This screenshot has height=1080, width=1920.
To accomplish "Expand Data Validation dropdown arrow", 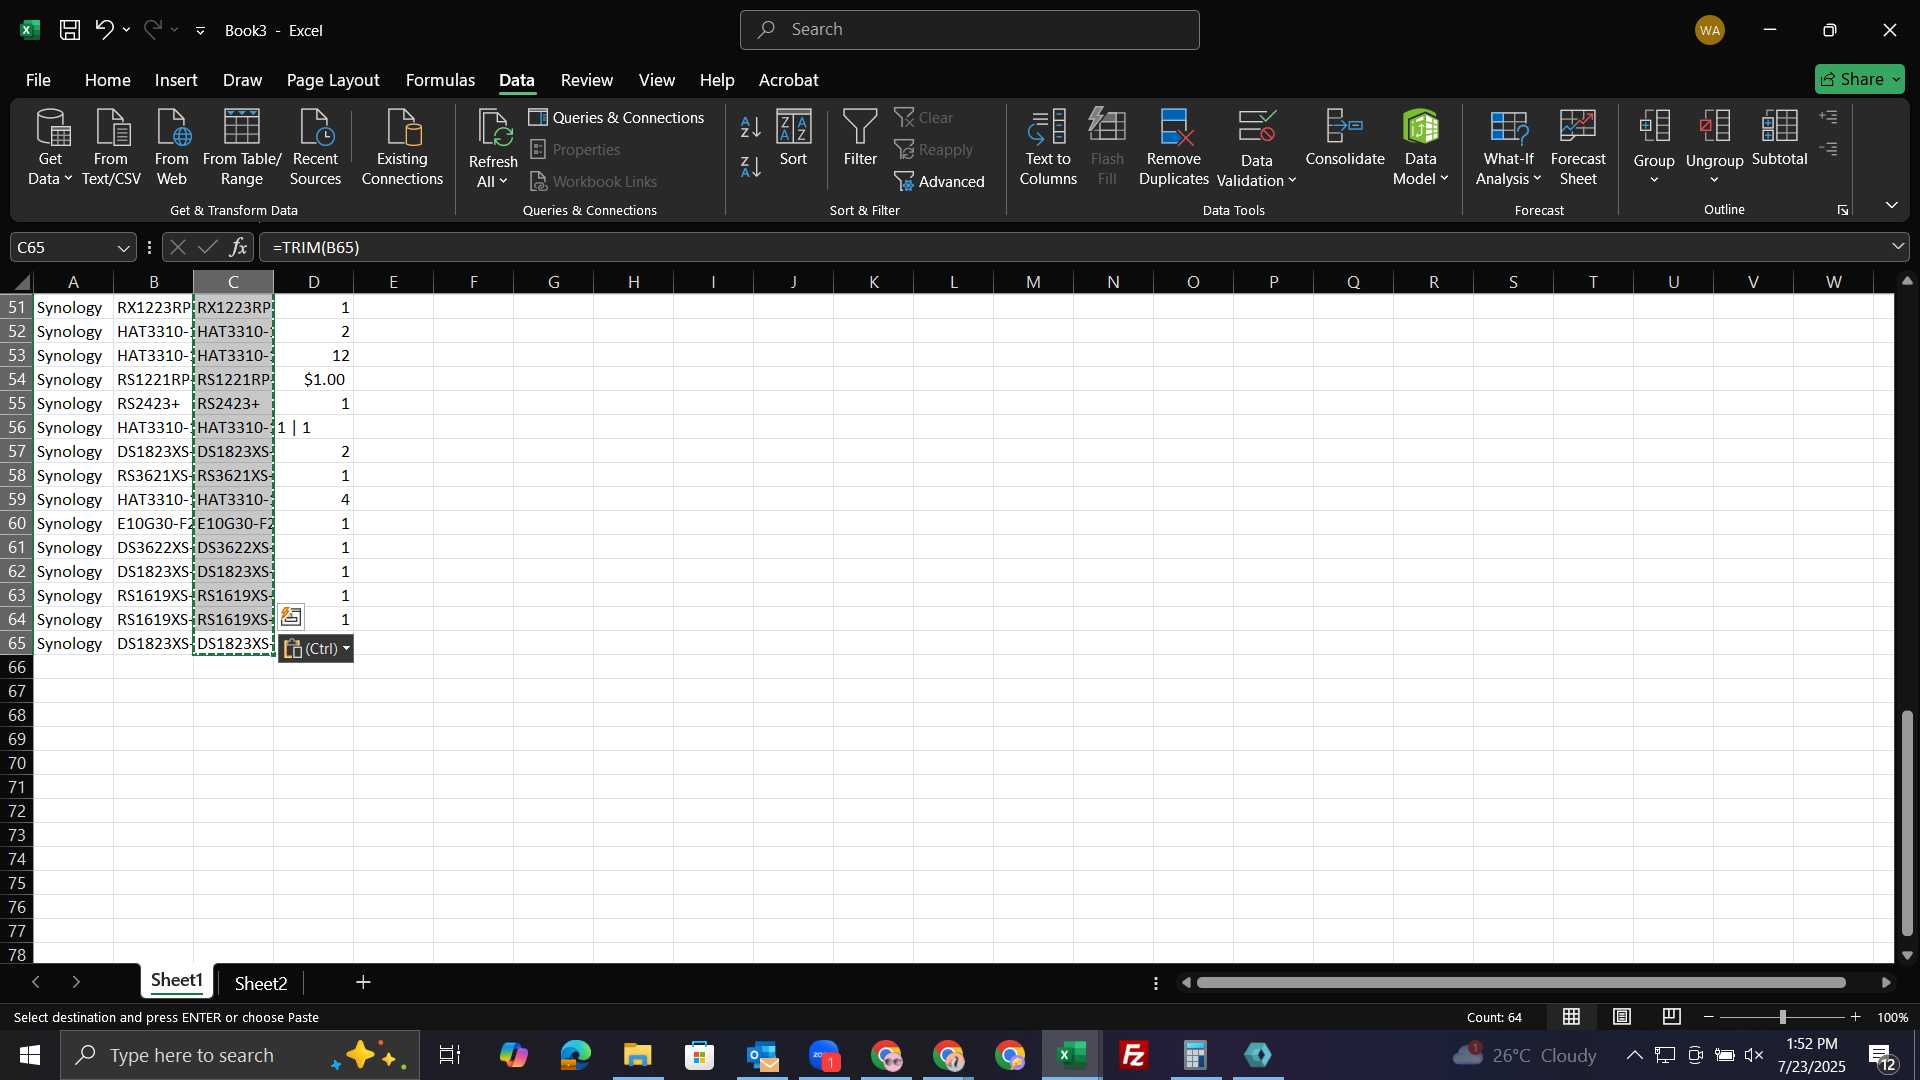I will 1292,181.
